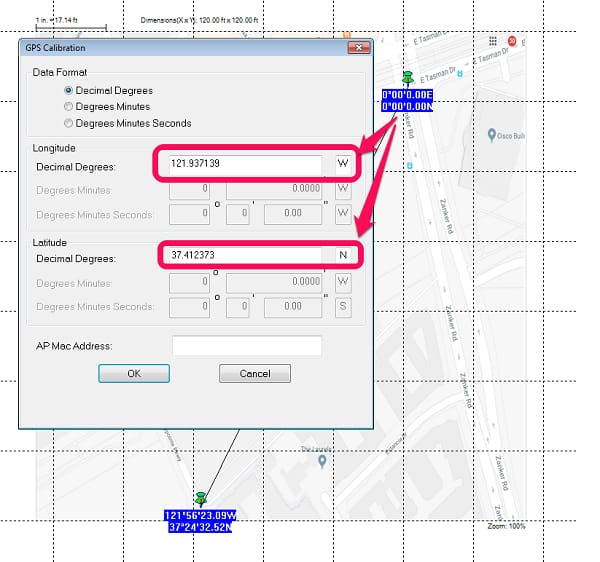The width and height of the screenshot is (600, 562).
Task: Toggle the N direction button for Latitude Decimal Degrees
Action: coord(343,257)
